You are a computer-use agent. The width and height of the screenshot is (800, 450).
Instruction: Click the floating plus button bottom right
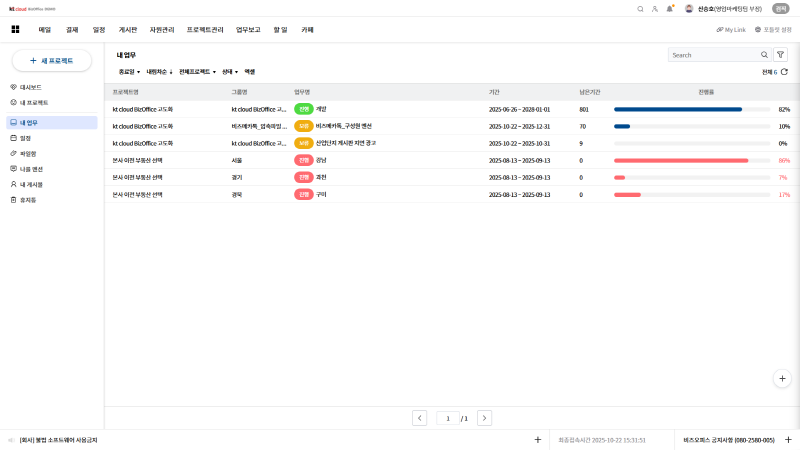[783, 378]
